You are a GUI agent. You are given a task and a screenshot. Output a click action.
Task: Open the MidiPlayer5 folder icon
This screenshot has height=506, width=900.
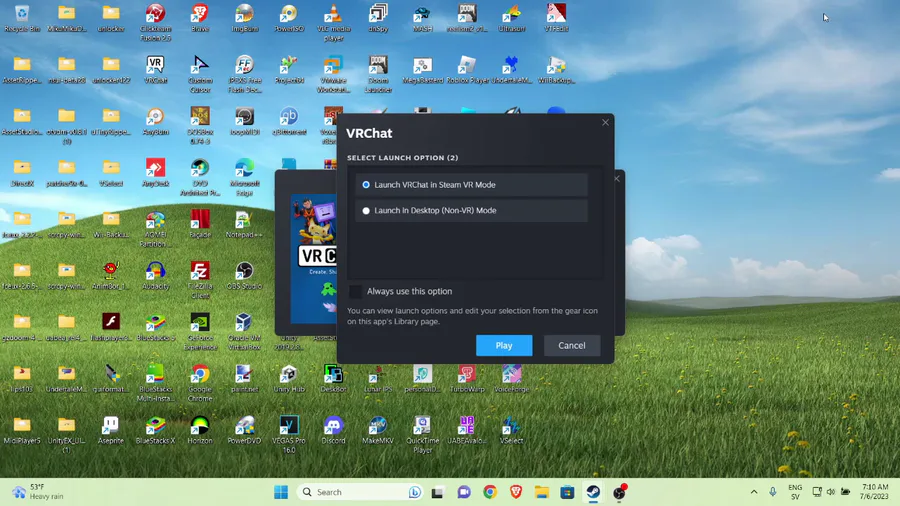coord(22,430)
